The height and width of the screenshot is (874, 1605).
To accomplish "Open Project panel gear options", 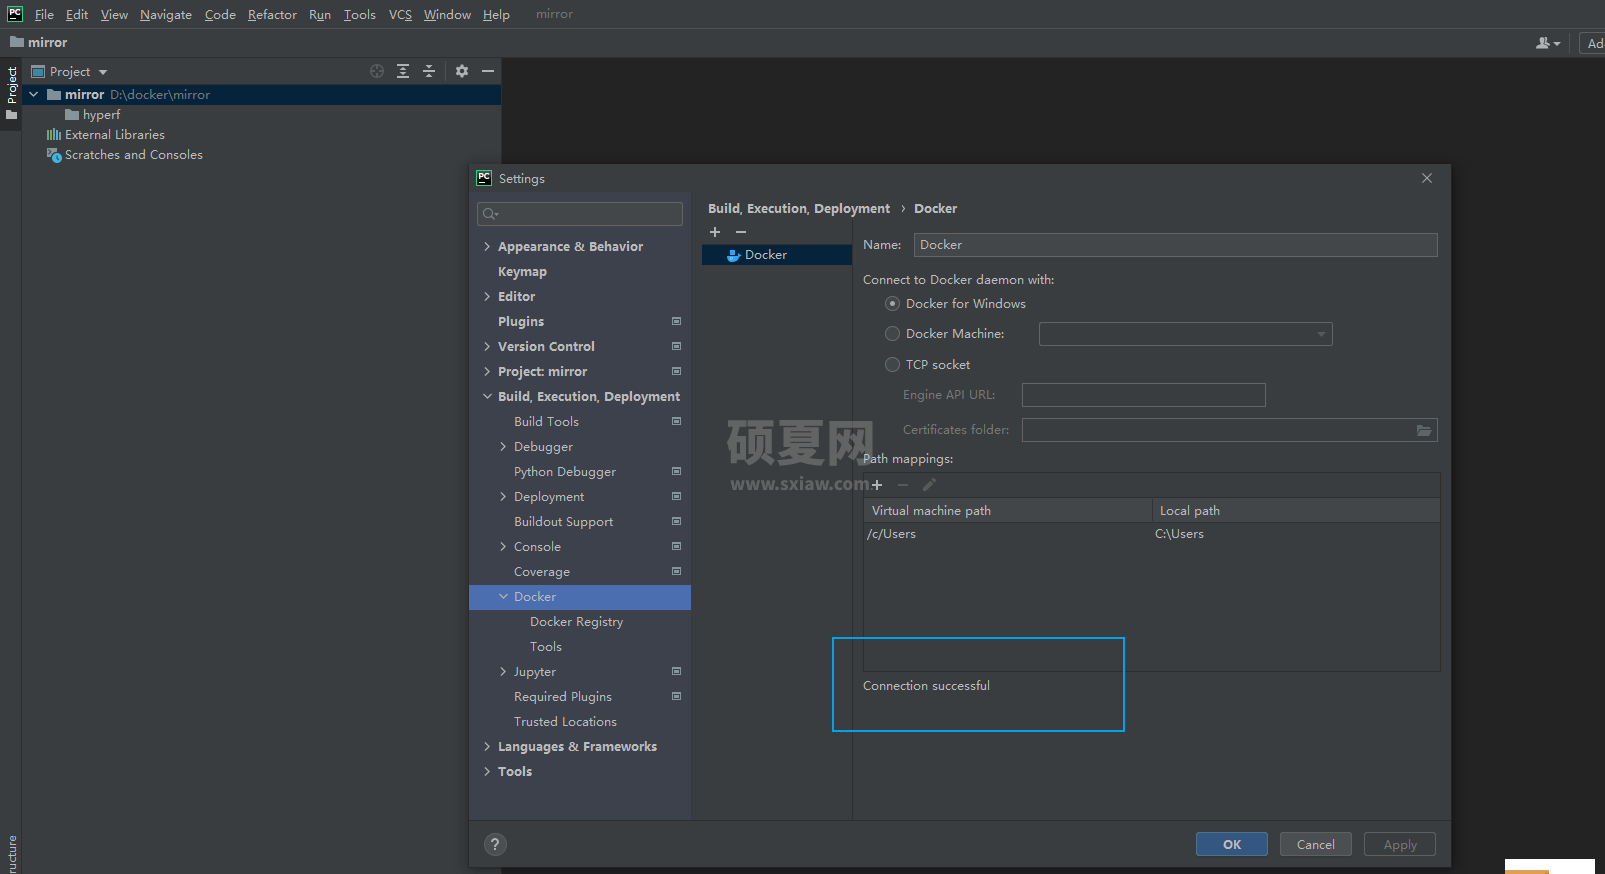I will click(x=462, y=71).
